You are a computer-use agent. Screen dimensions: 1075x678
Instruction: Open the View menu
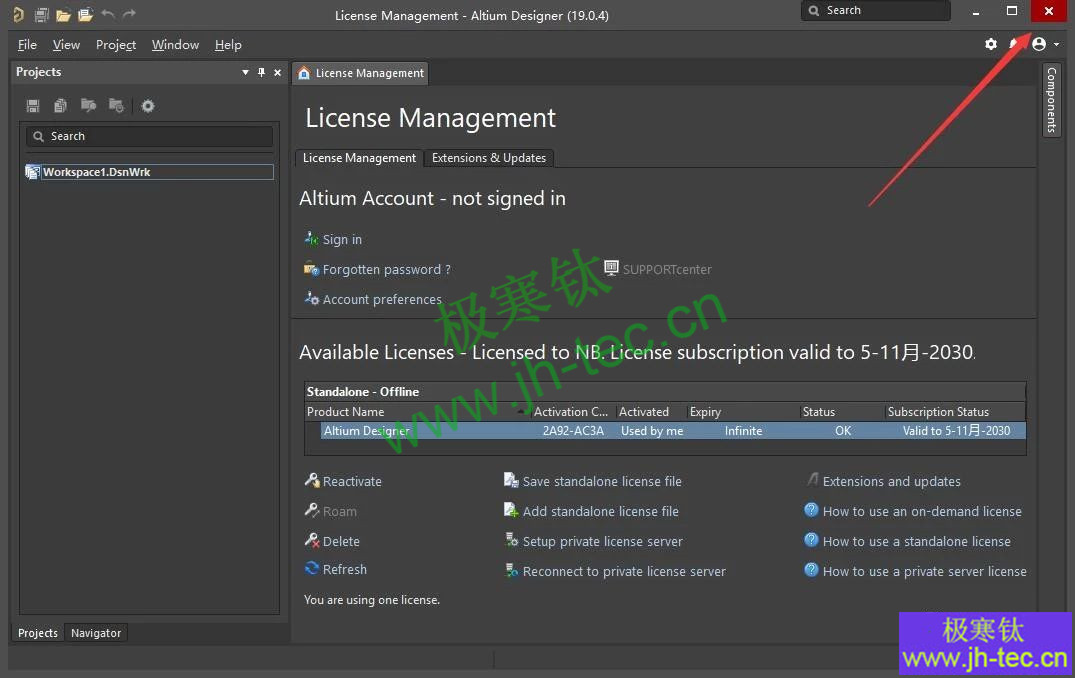tap(67, 45)
